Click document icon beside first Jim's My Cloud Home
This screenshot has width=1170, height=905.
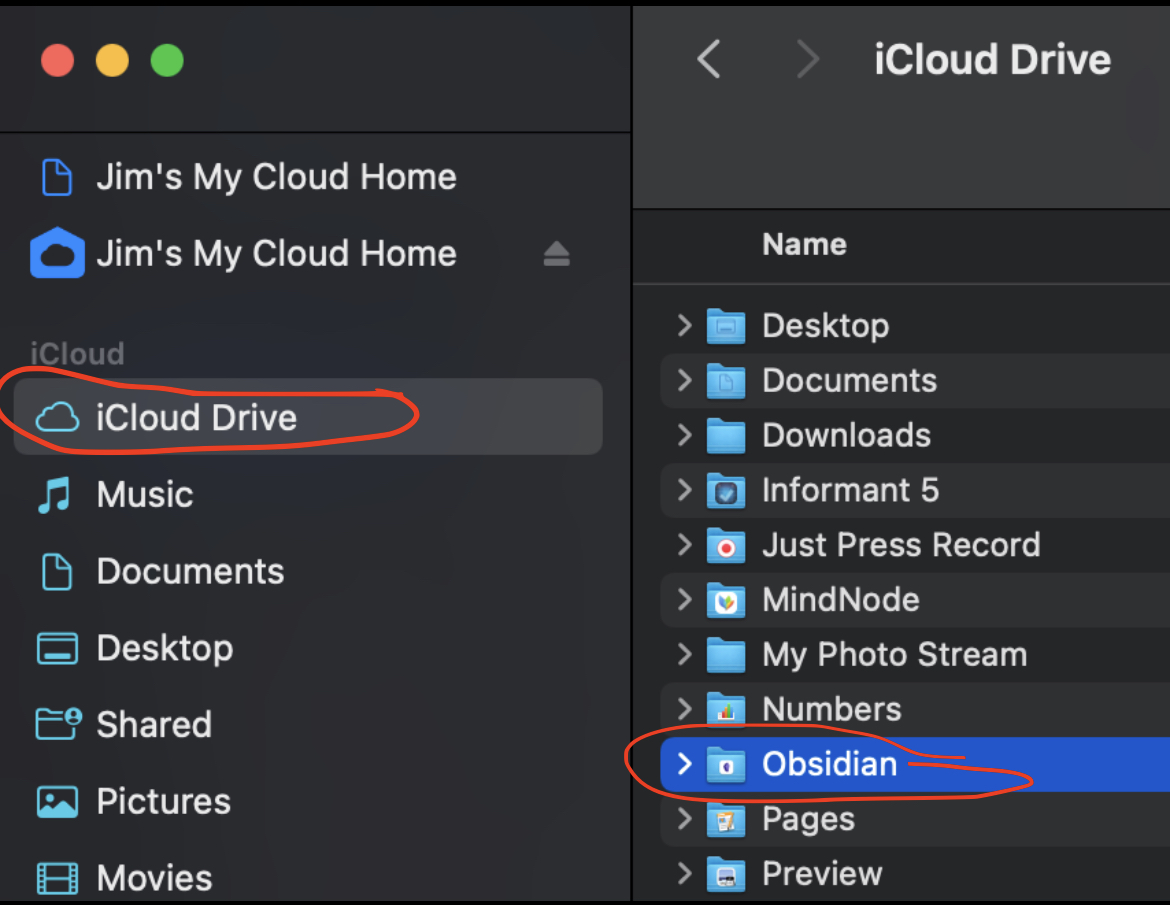[x=57, y=177]
